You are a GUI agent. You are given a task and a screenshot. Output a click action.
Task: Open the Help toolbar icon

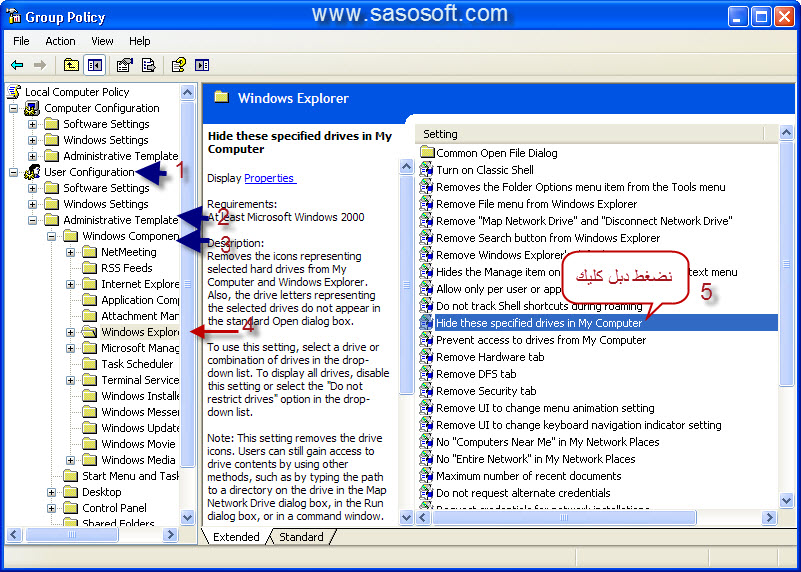(x=178, y=65)
